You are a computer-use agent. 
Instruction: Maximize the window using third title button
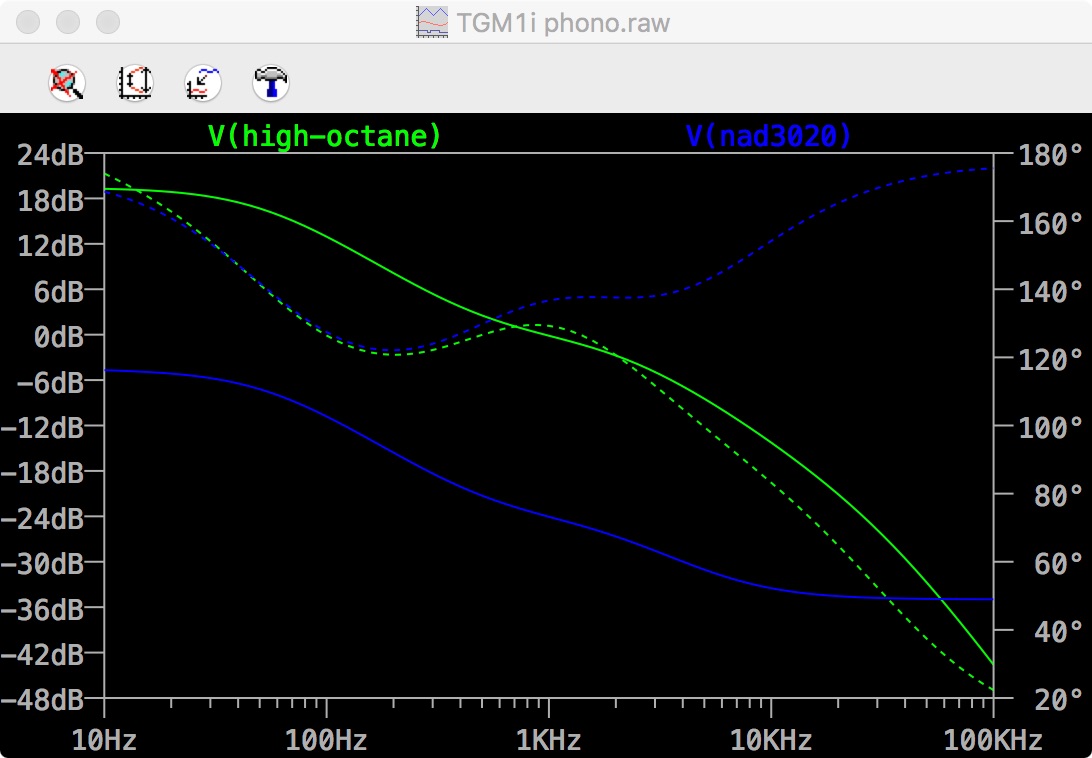click(x=108, y=22)
